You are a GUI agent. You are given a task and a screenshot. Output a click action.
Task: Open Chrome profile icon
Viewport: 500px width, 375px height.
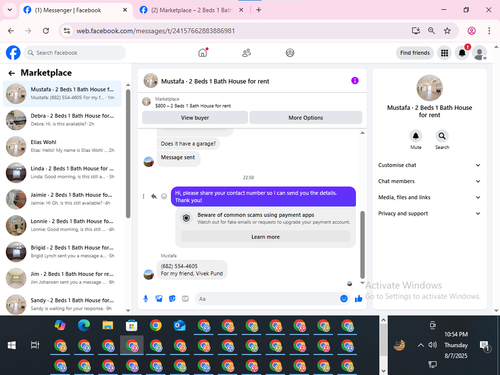(x=472, y=31)
